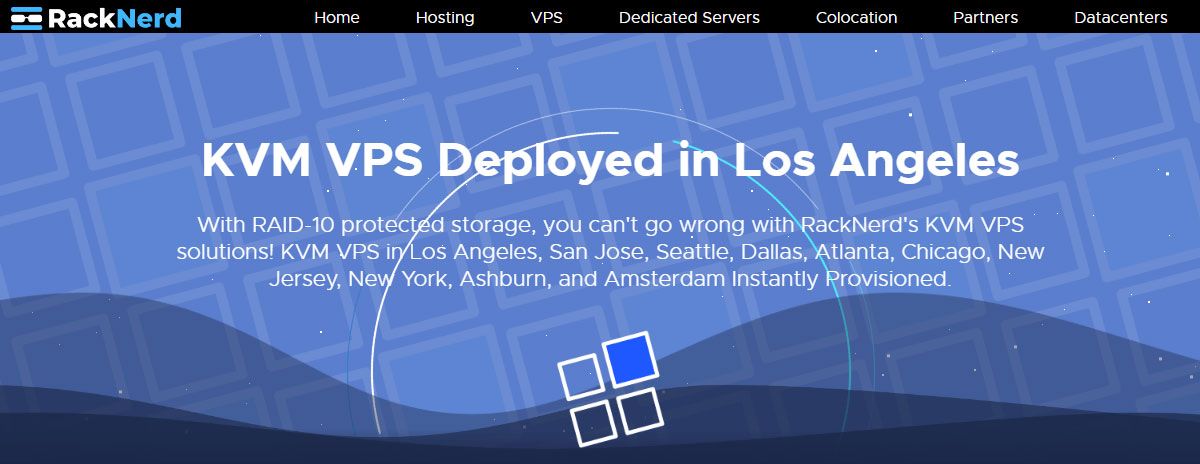Select VPS in the navigation bar

(x=547, y=17)
